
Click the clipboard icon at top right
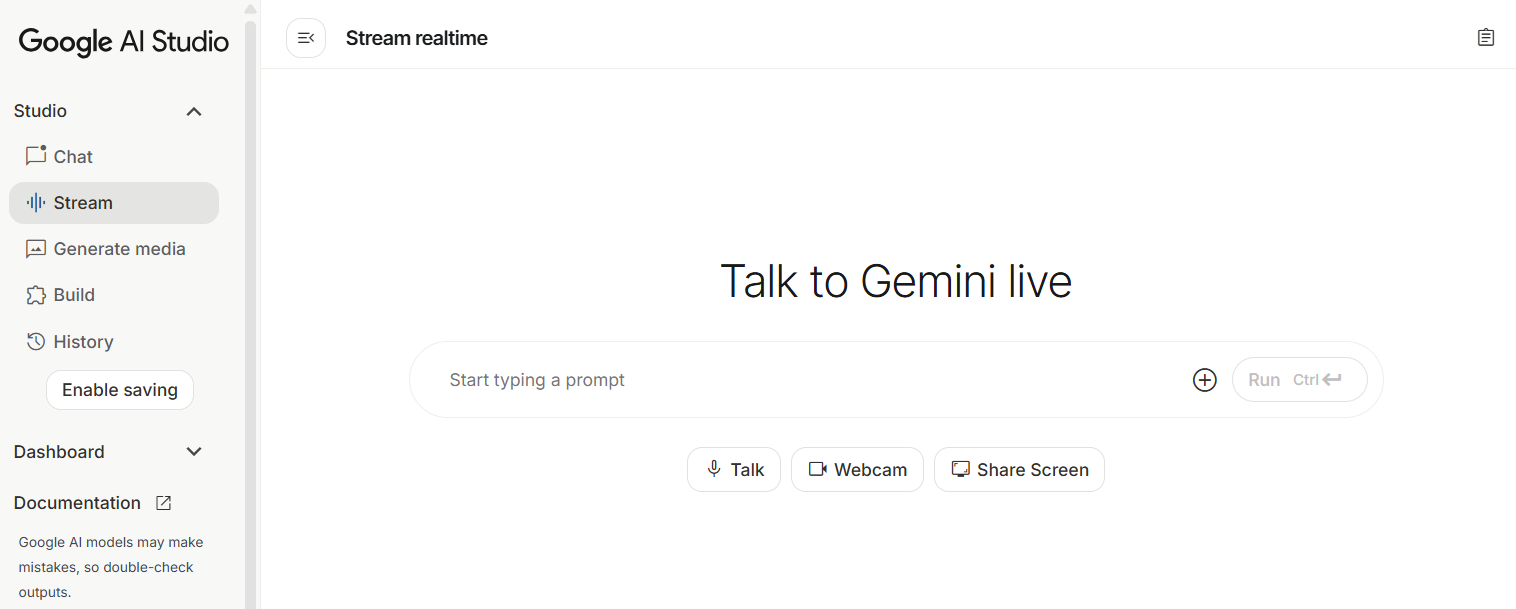(1486, 38)
